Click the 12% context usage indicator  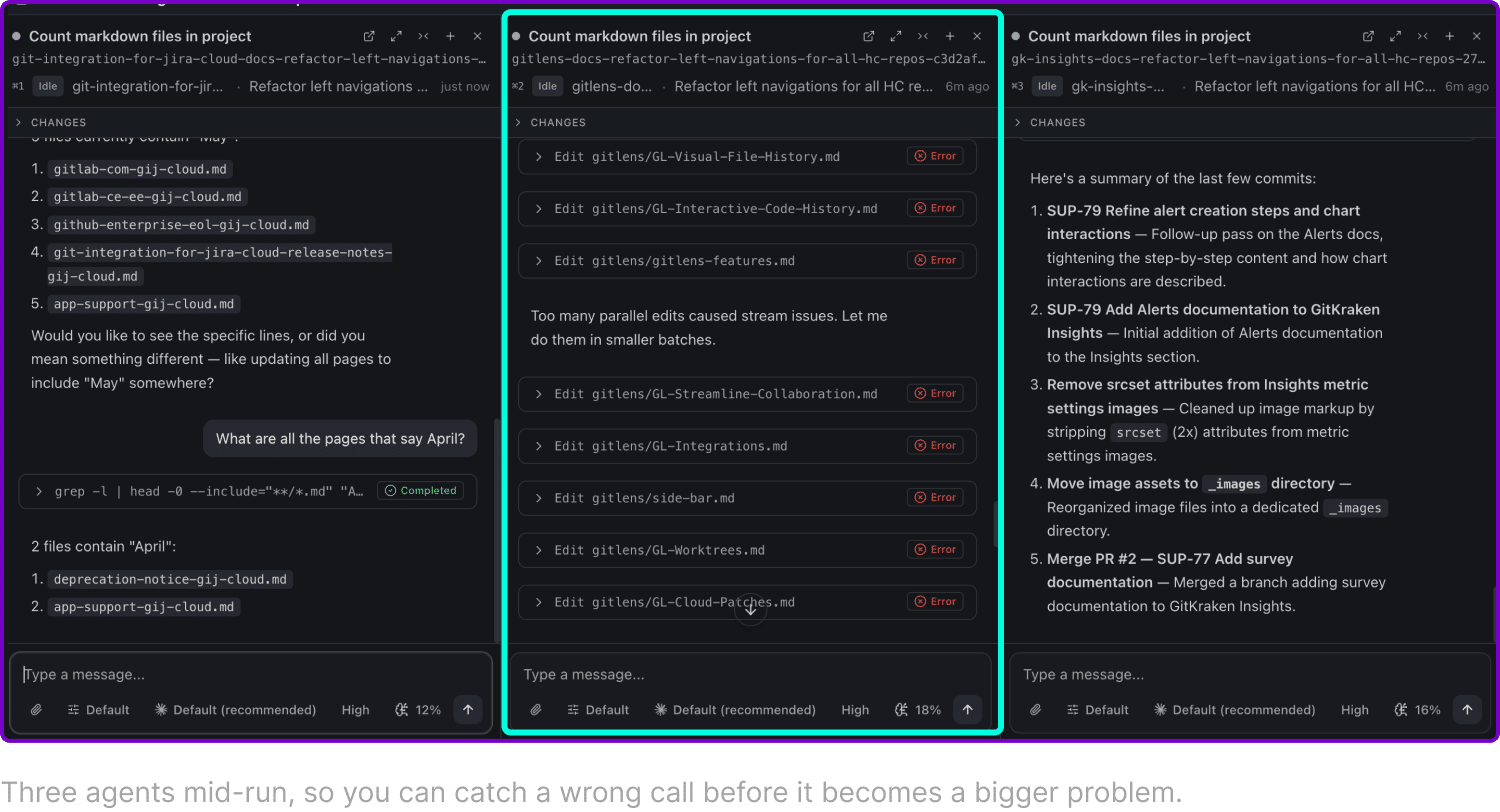418,710
